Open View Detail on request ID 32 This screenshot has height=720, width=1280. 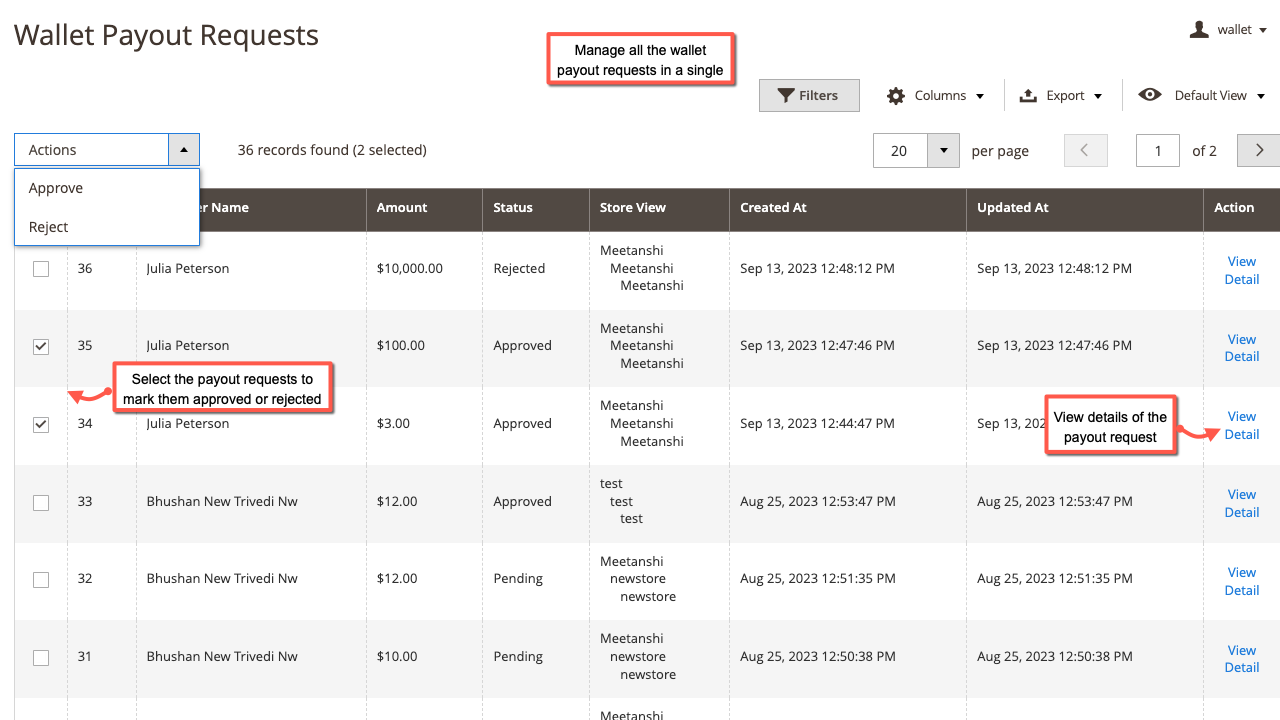pos(1241,581)
